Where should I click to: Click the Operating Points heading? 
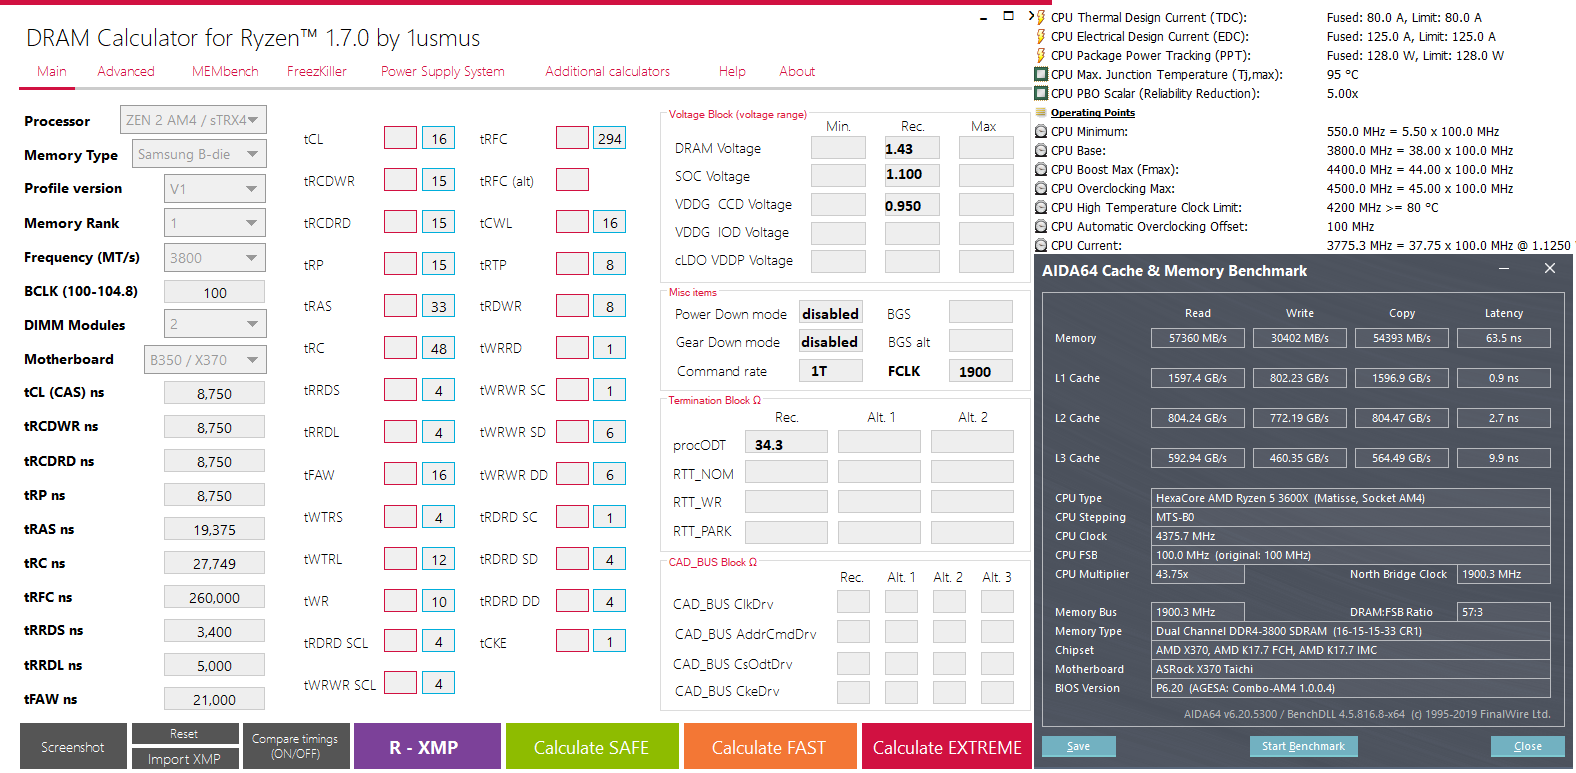(1093, 113)
